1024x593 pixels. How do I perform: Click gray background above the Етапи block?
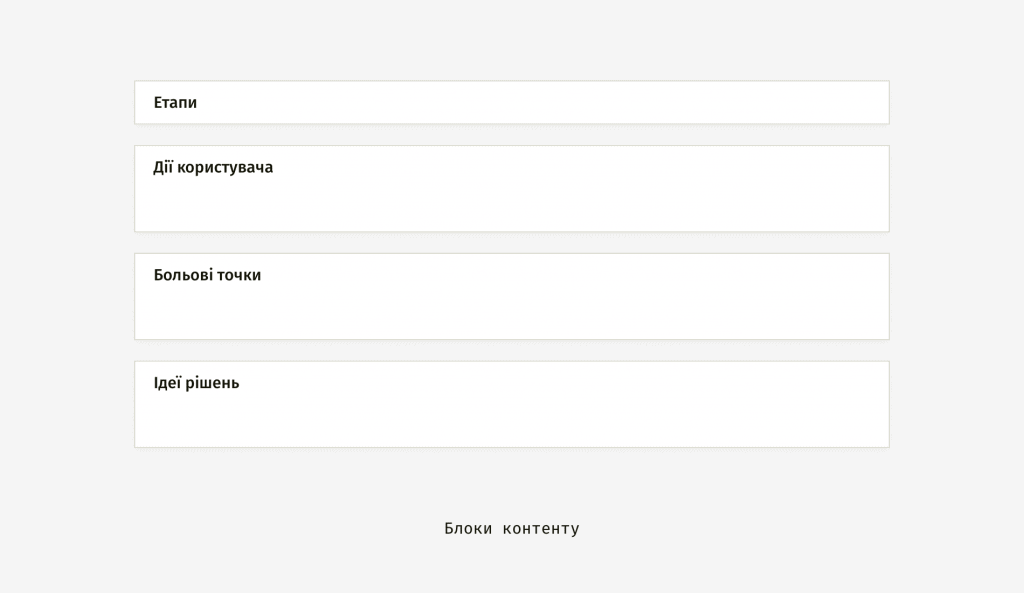click(512, 39)
